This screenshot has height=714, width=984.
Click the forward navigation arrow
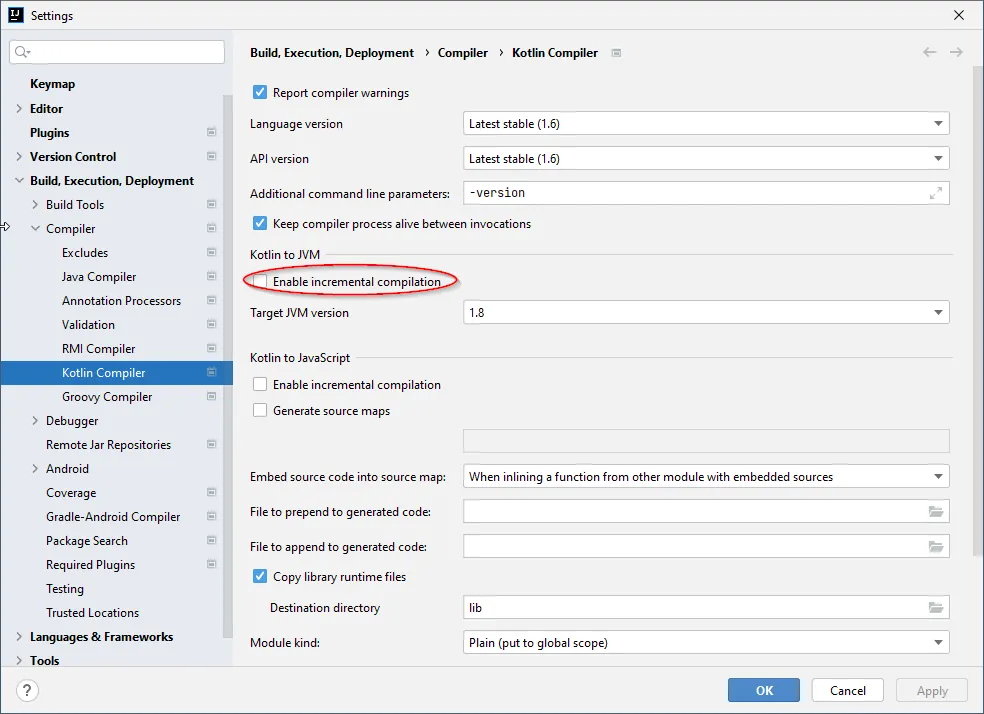coord(956,52)
